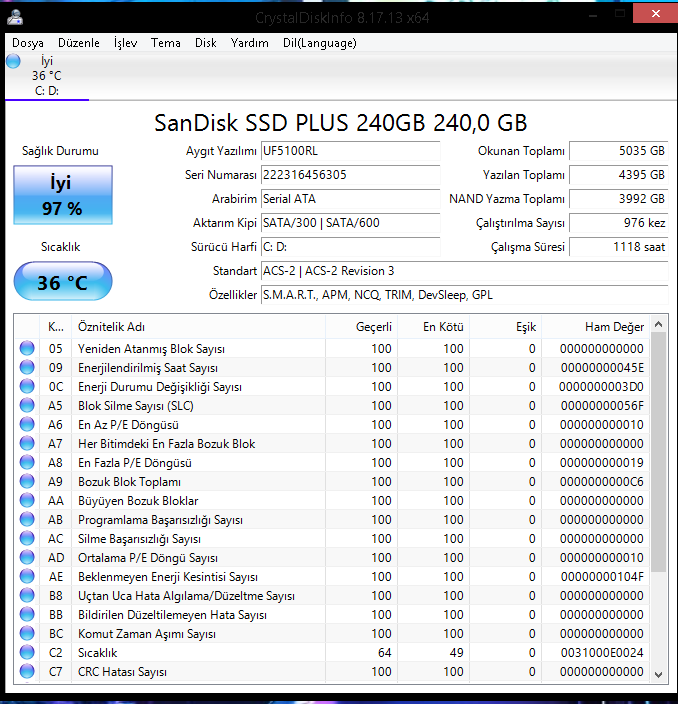Select row Enerjilendirilmiş Saat Sayısı
Screen dimensions: 678x704
pyautogui.click(x=332, y=367)
